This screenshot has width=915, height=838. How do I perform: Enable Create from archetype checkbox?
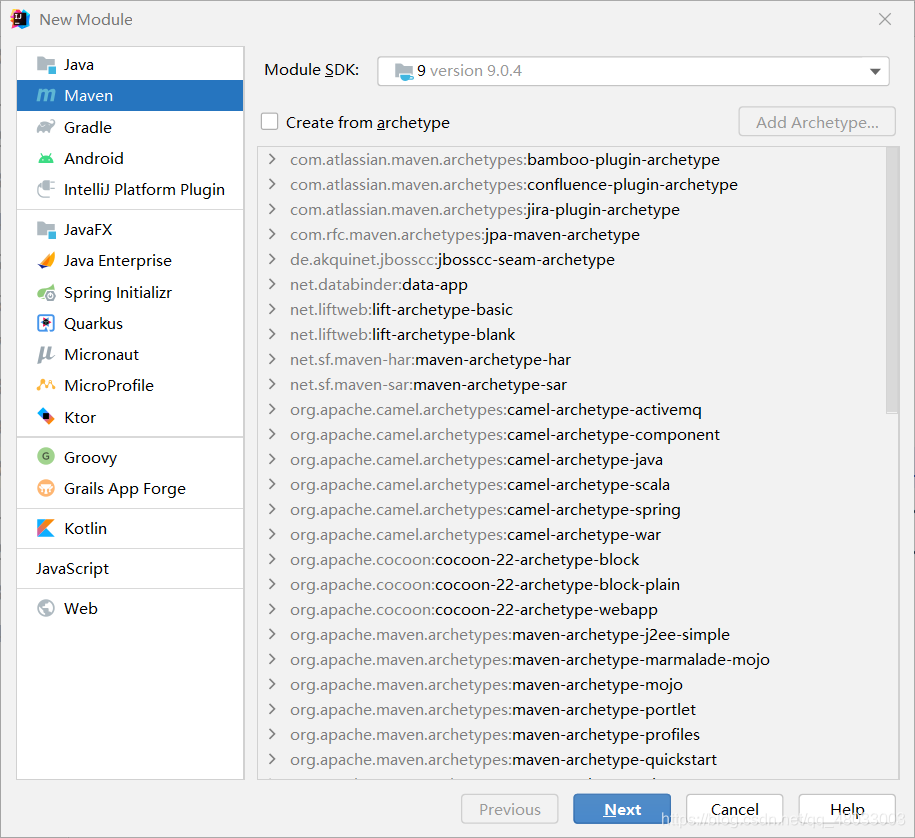[270, 121]
